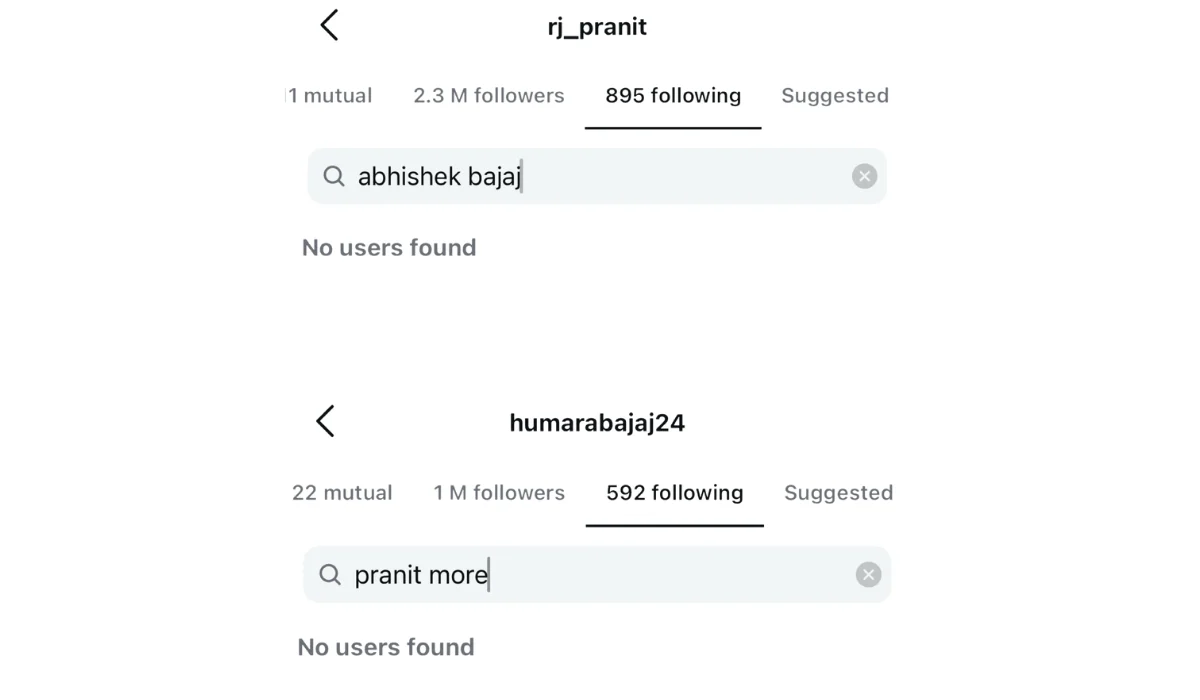
Task: Tap the X icon beside pranit more query
Action: pyautogui.click(x=868, y=573)
